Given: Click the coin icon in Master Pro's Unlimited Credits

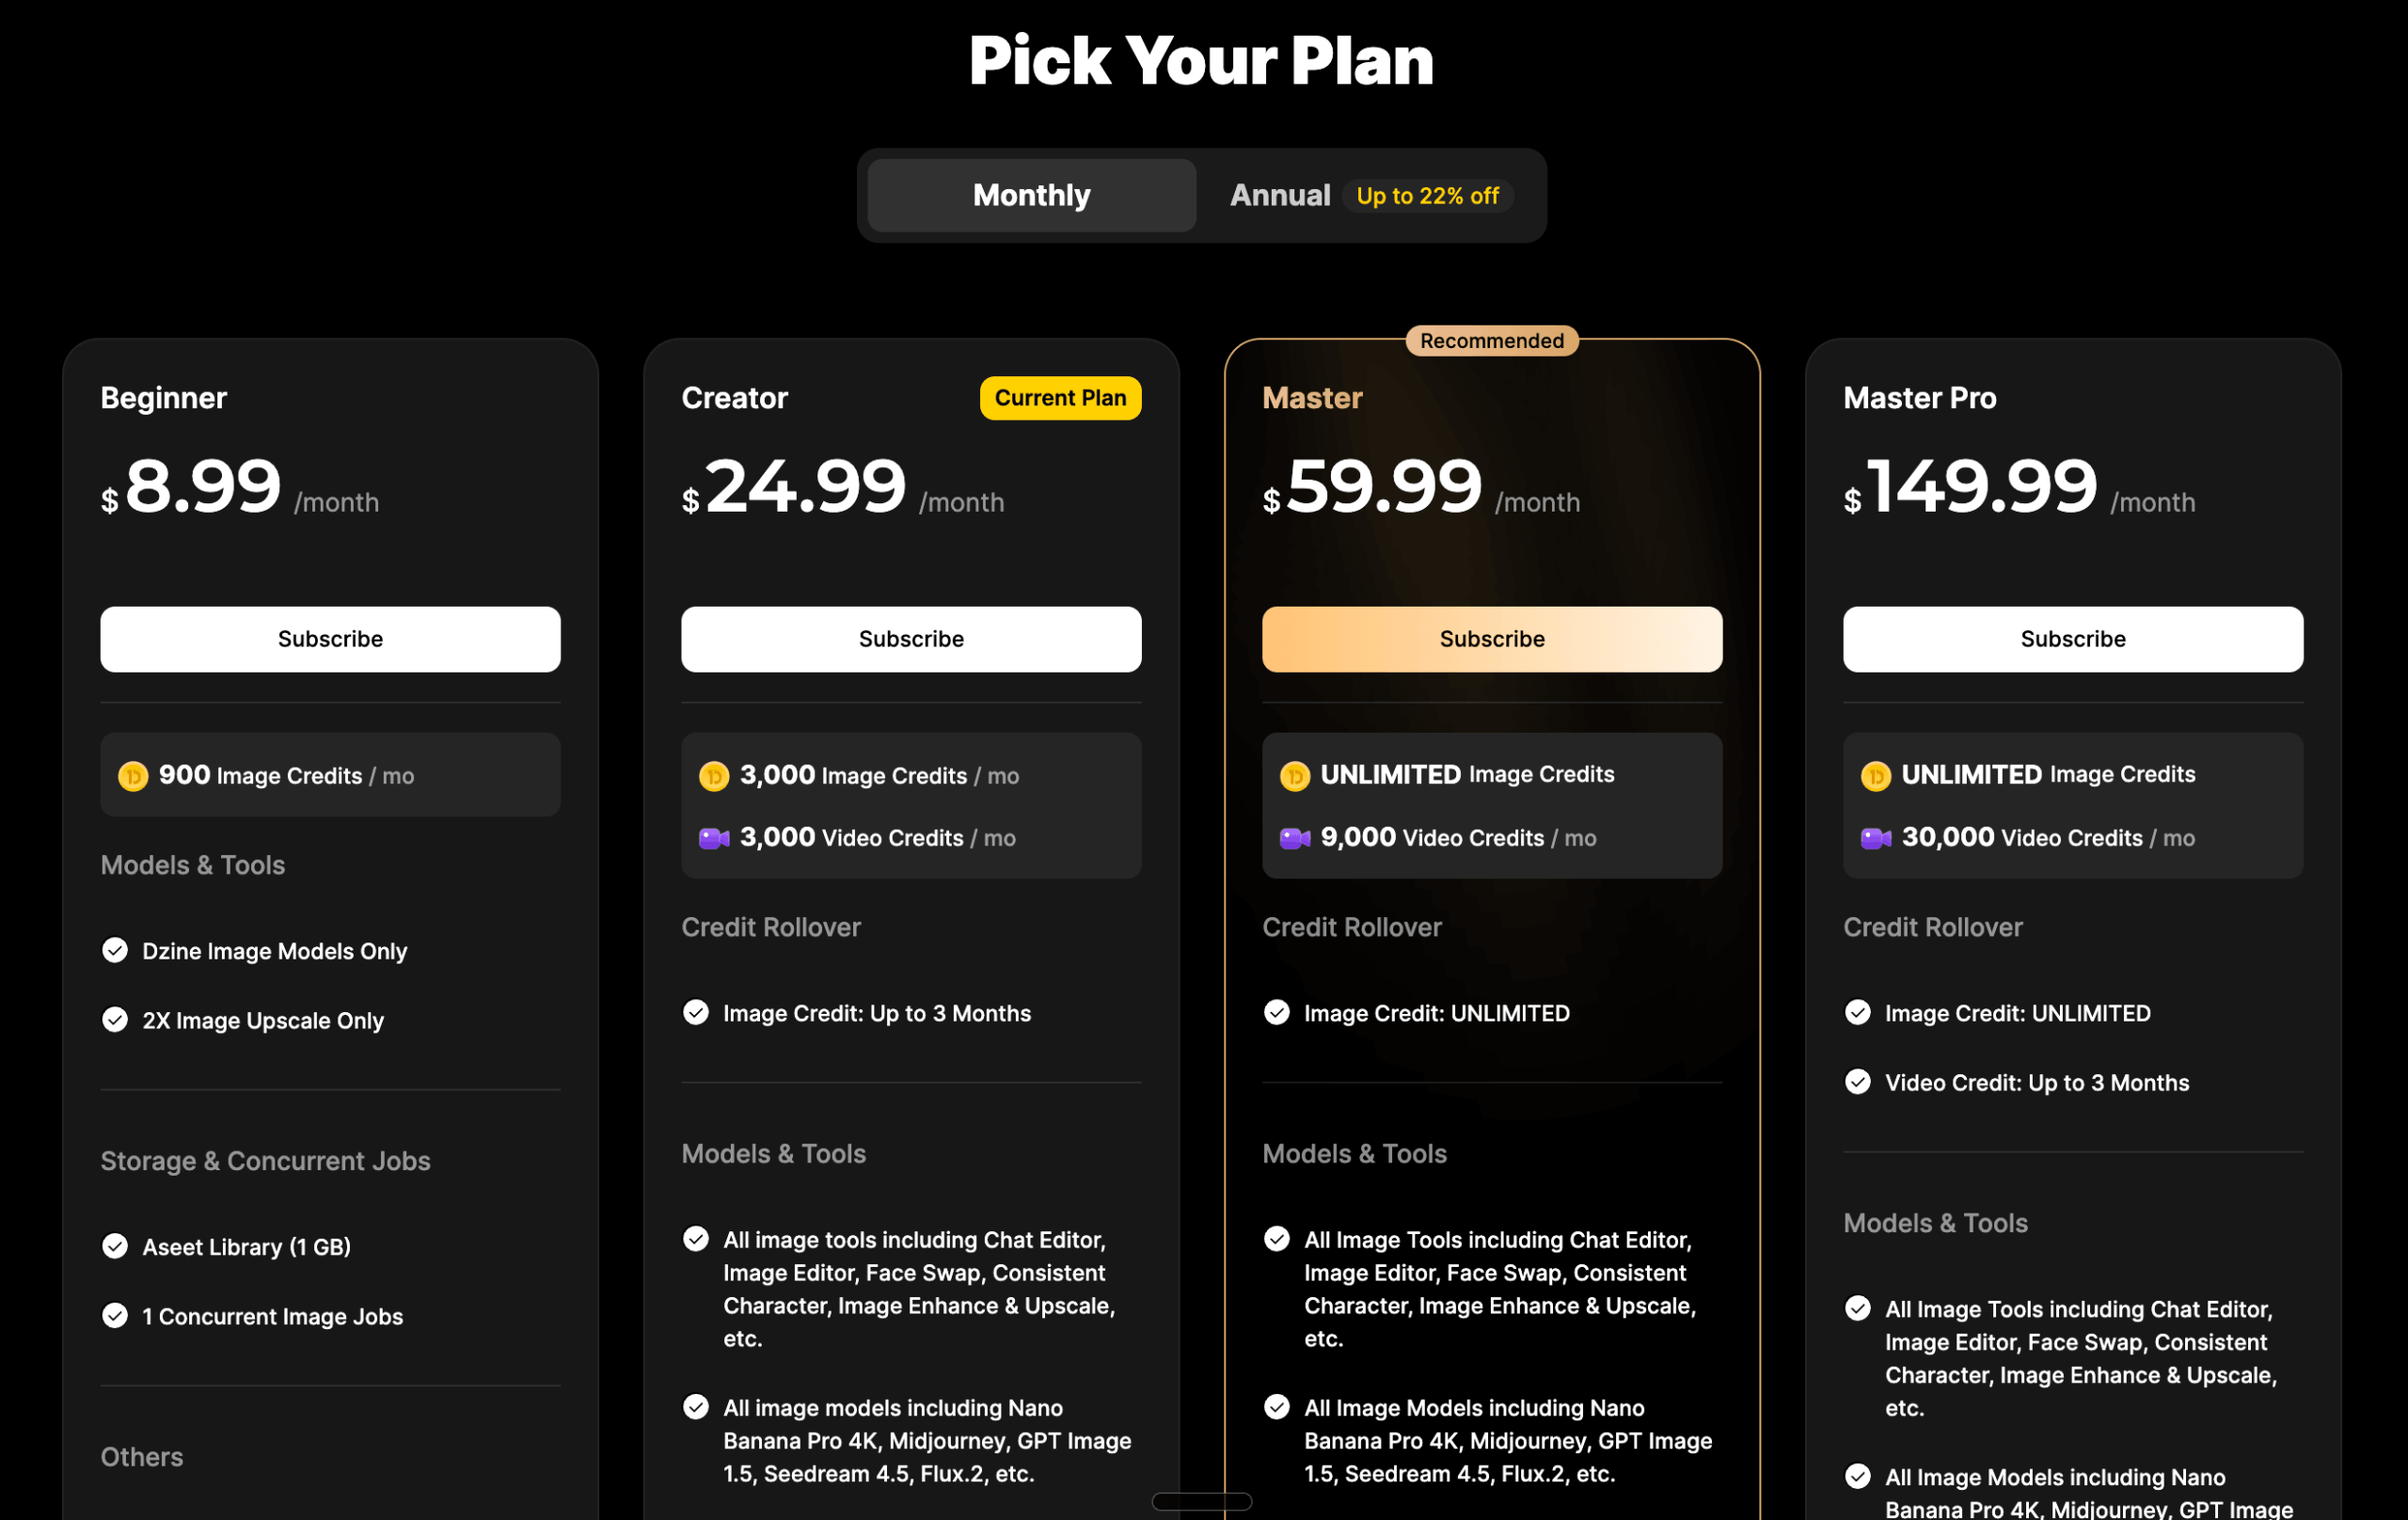Looking at the screenshot, I should click(1875, 776).
